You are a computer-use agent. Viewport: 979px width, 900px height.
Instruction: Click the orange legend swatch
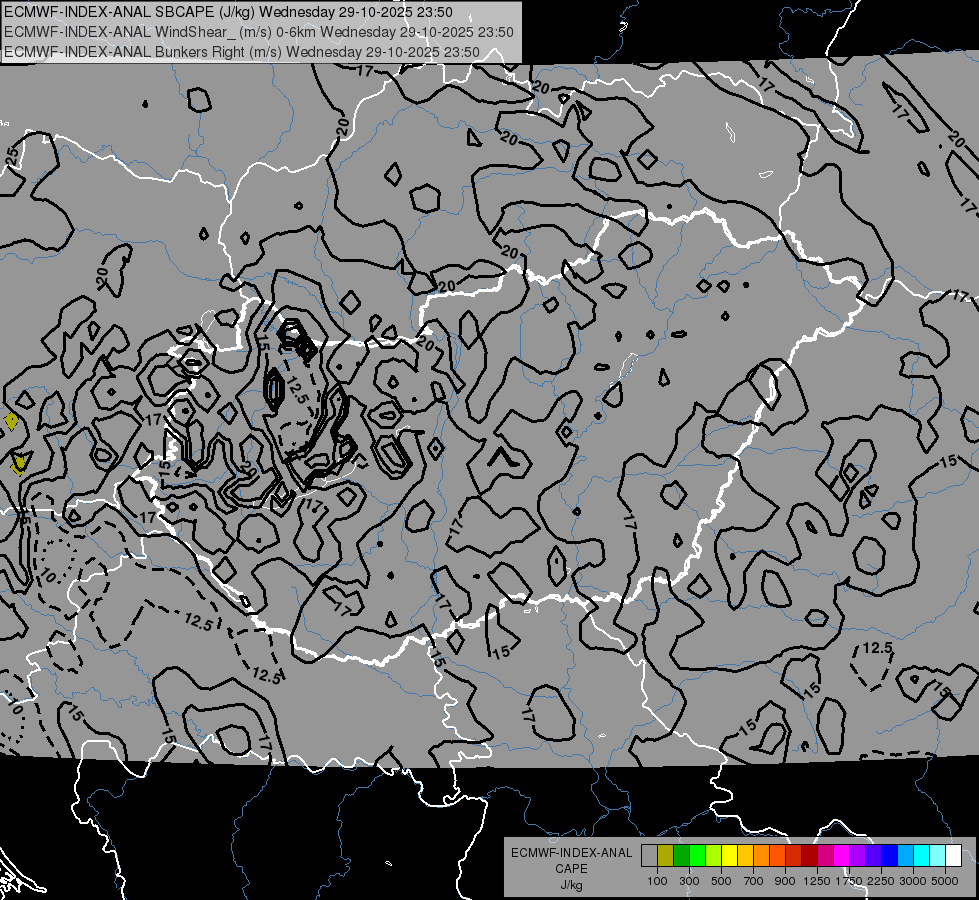pyautogui.click(x=762, y=856)
